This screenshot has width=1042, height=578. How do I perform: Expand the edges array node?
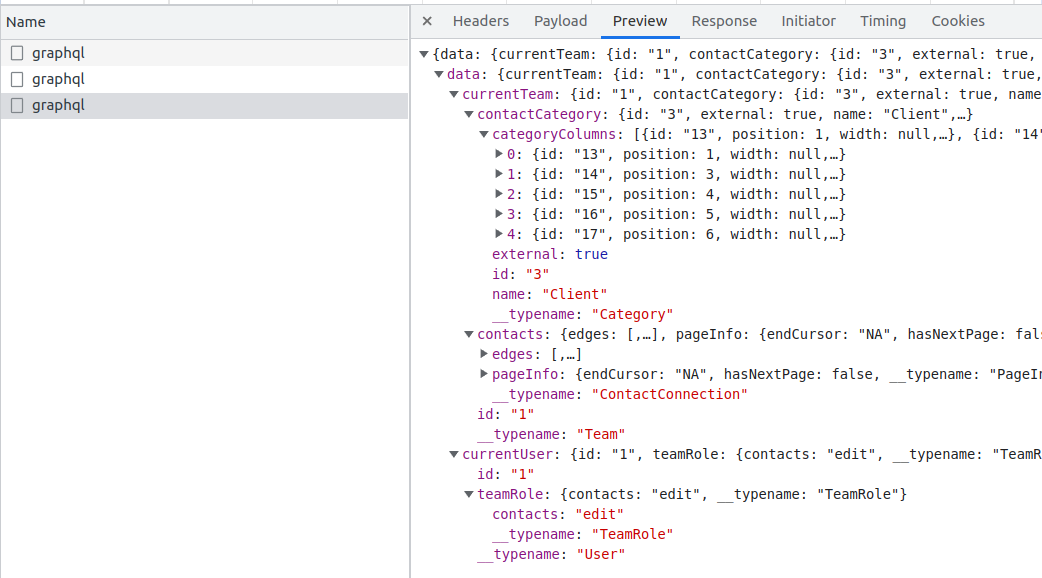click(485, 354)
